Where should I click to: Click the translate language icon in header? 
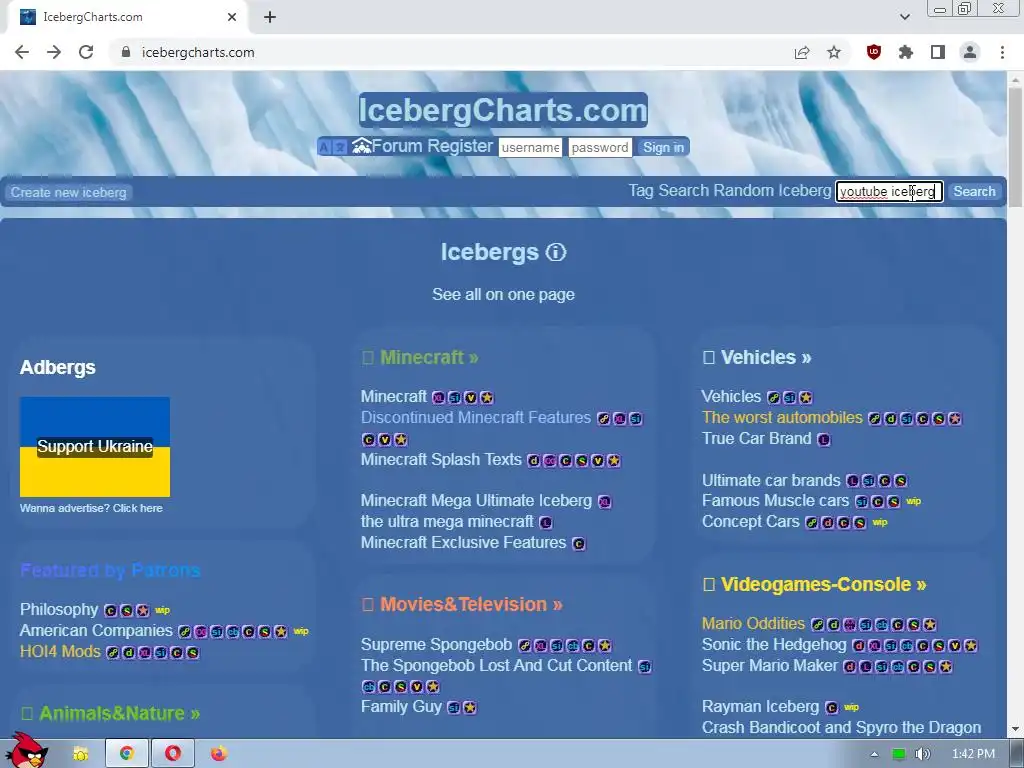[x=332, y=147]
